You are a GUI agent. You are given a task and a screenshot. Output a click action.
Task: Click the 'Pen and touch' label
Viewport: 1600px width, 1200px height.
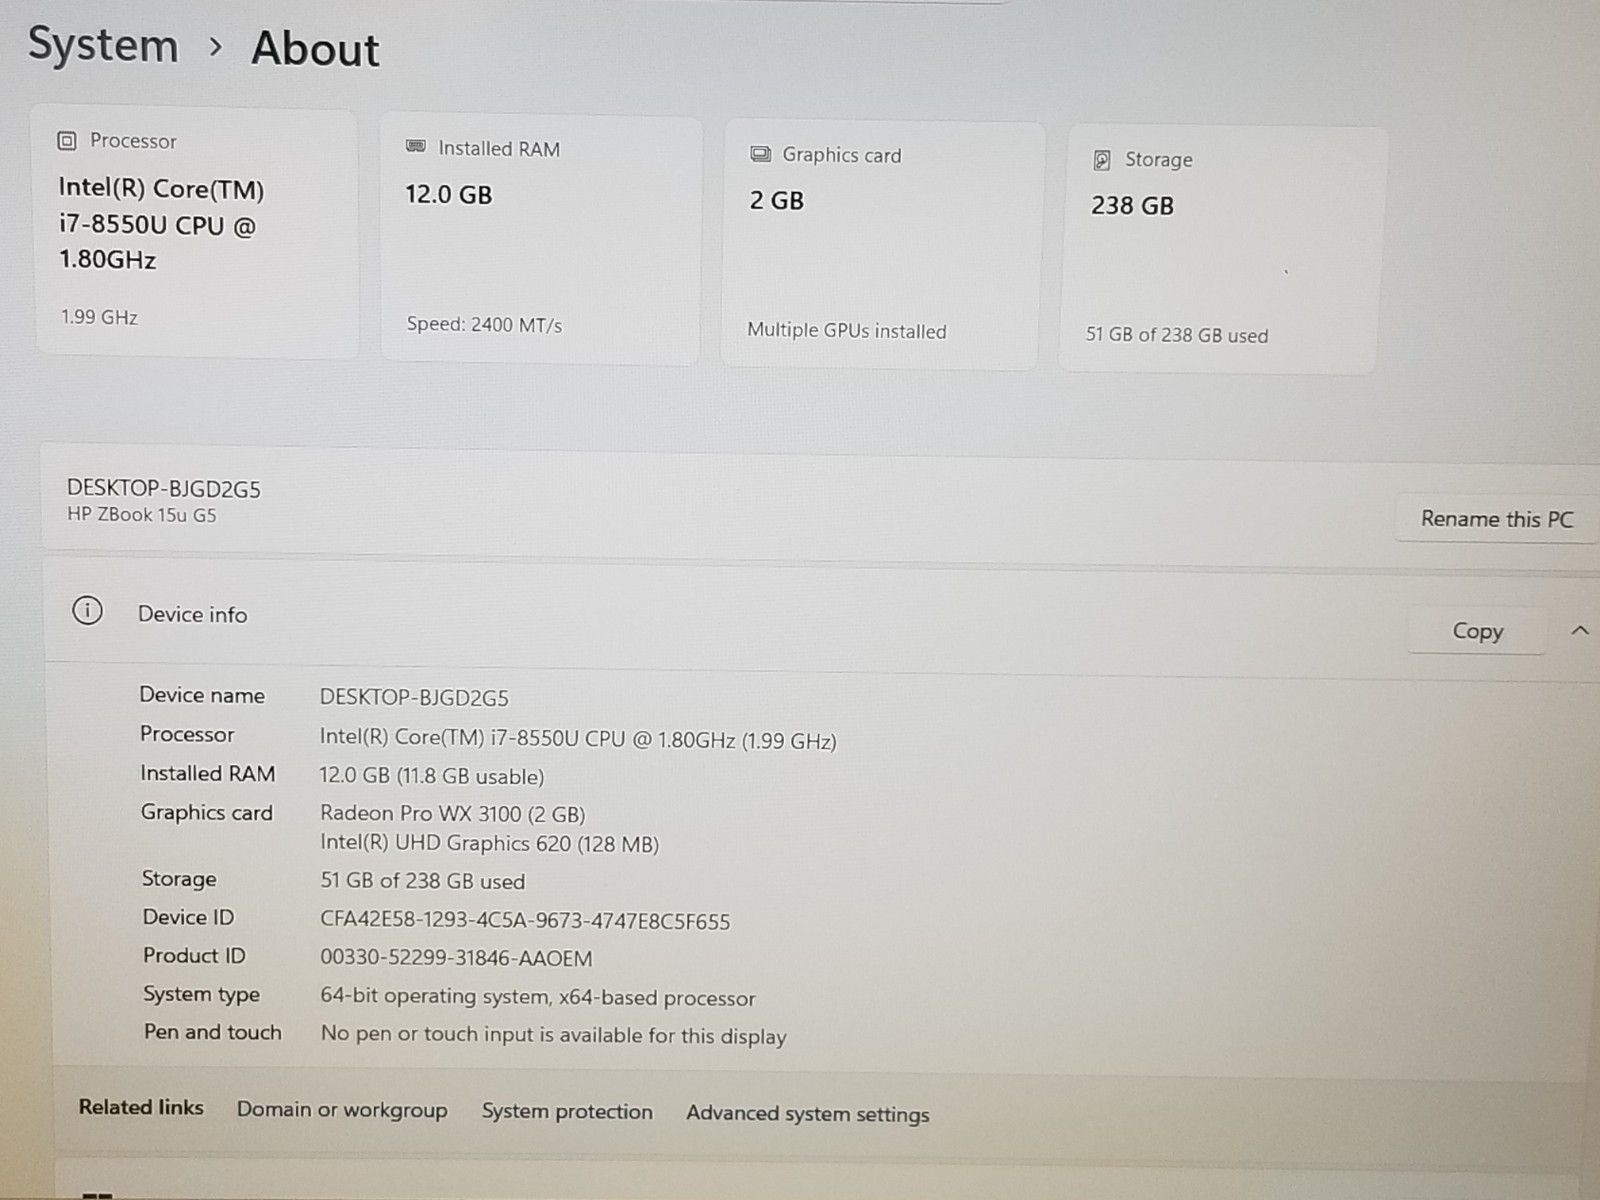(x=212, y=1032)
